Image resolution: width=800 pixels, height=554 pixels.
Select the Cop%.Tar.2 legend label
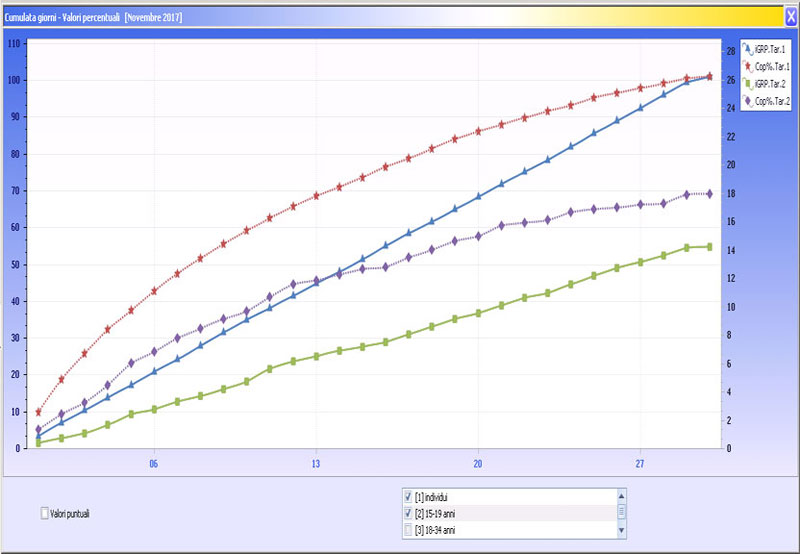(x=773, y=101)
